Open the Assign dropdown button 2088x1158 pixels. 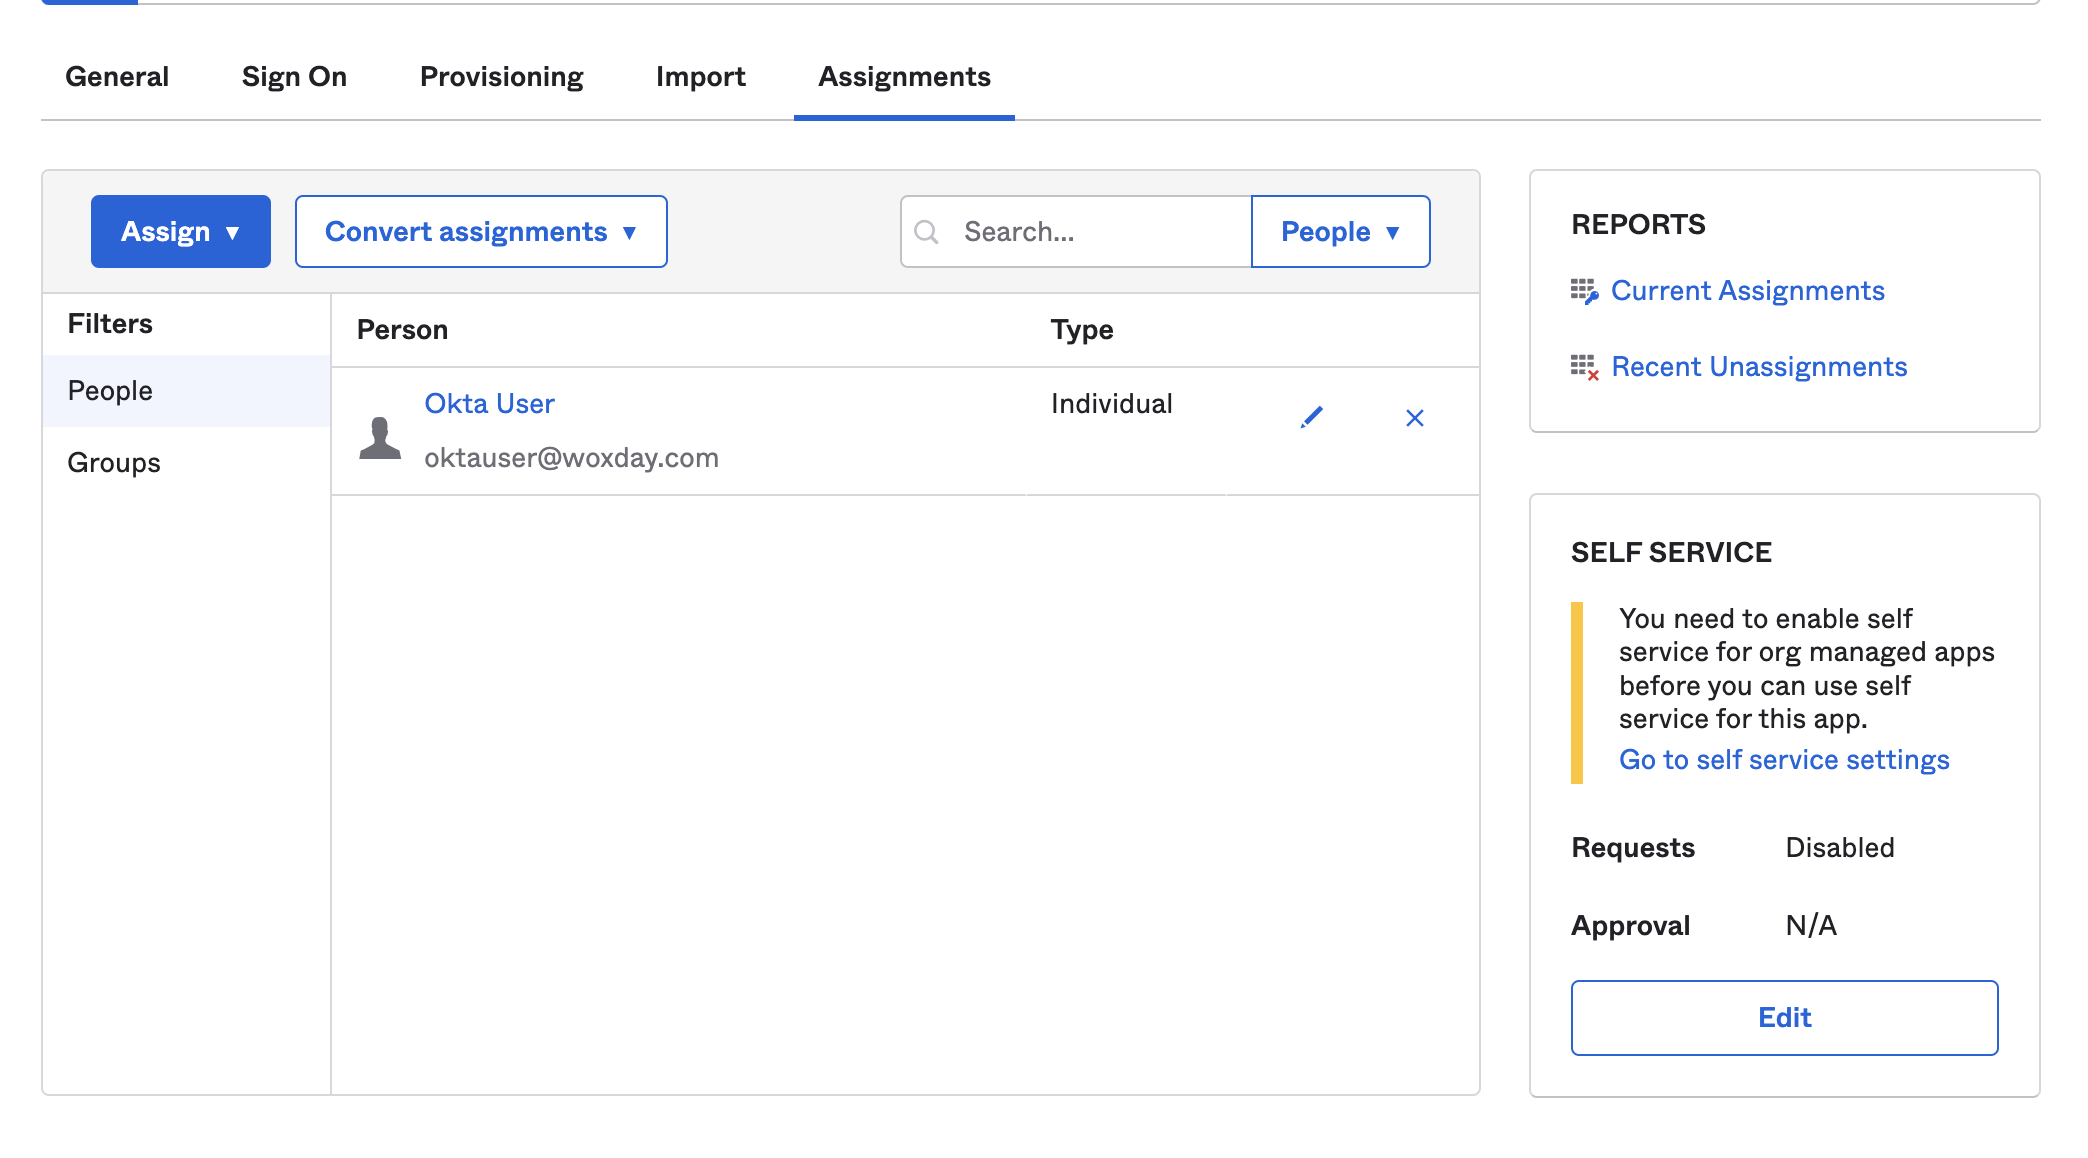(181, 231)
